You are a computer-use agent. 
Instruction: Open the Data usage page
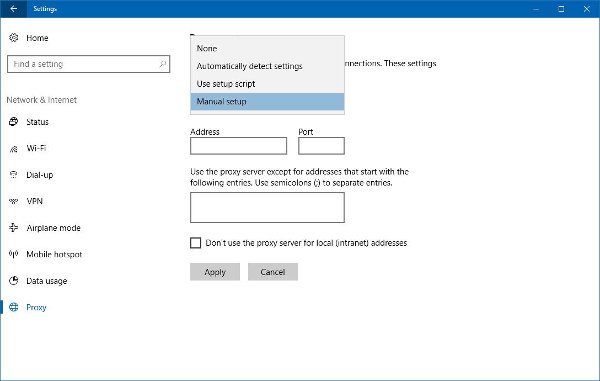[x=47, y=281]
